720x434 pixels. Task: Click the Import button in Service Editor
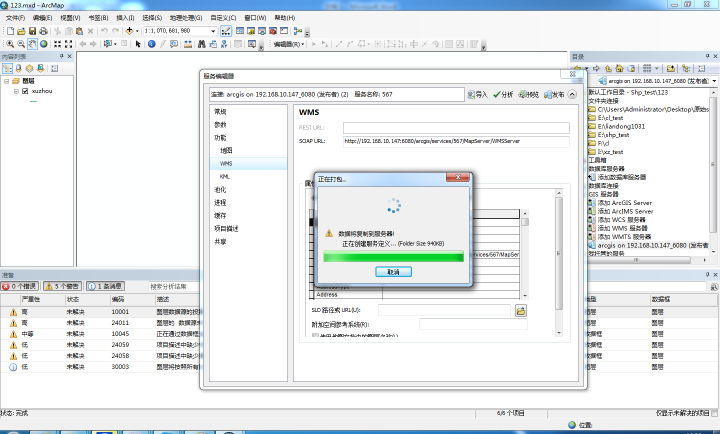tap(478, 94)
